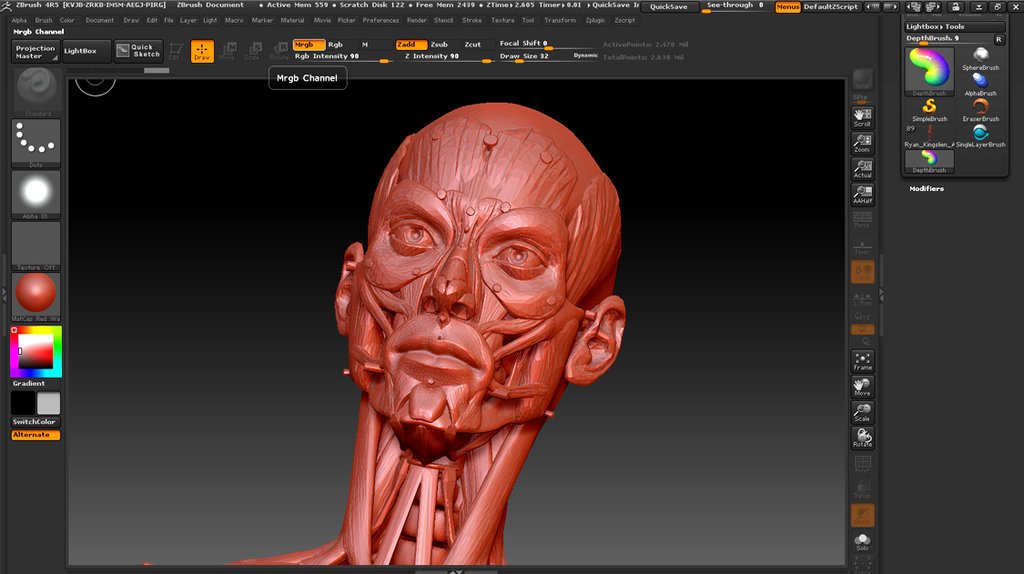This screenshot has width=1024, height=574.
Task: Click the Actual size icon
Action: point(863,169)
